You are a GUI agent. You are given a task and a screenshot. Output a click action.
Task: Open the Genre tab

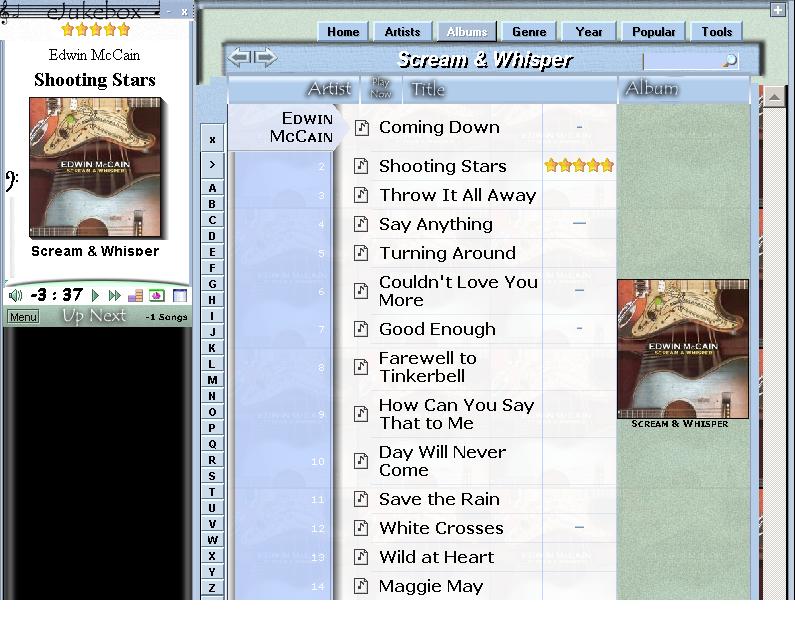tap(529, 31)
